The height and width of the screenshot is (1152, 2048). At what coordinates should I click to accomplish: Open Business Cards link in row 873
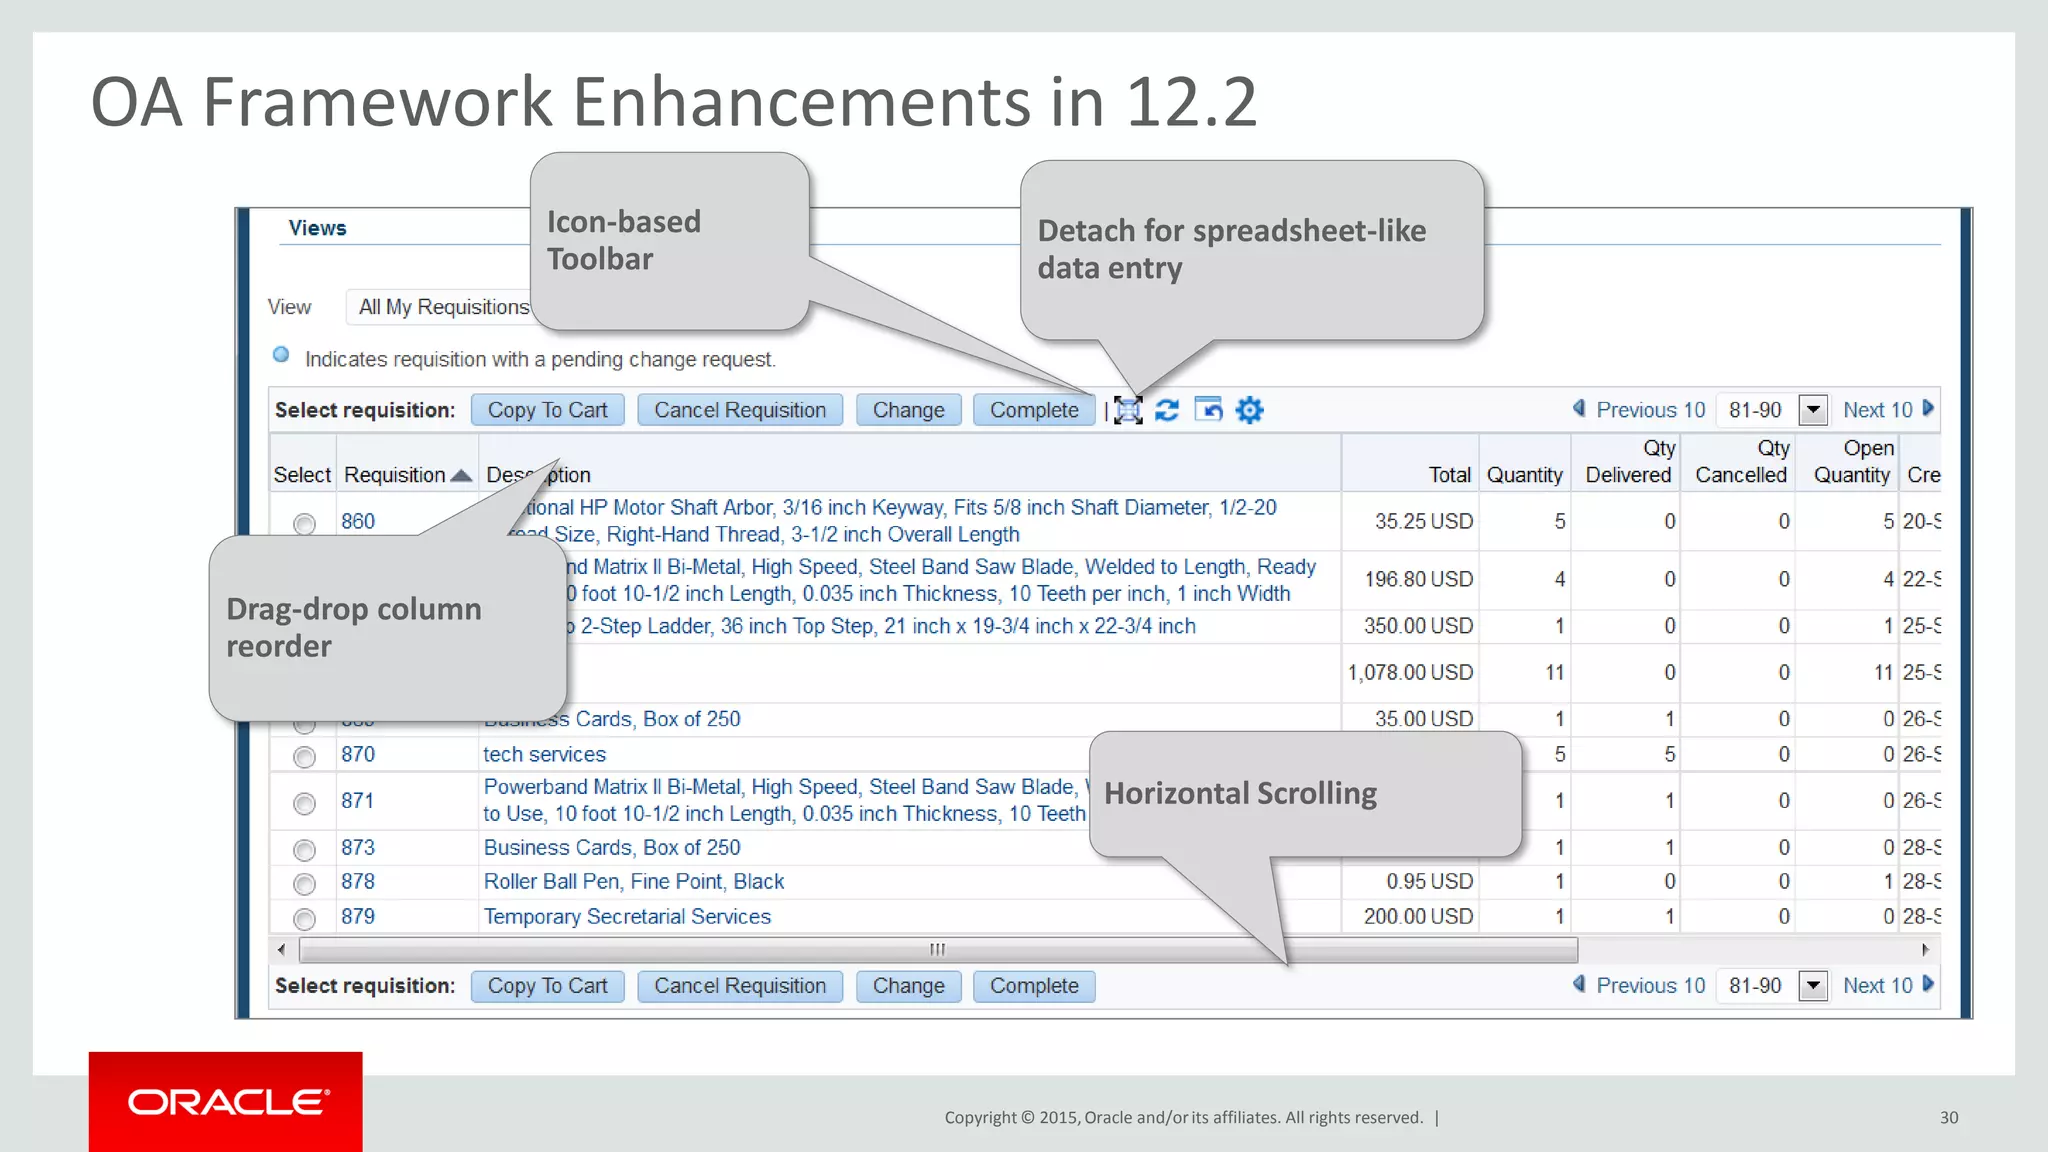[x=612, y=847]
